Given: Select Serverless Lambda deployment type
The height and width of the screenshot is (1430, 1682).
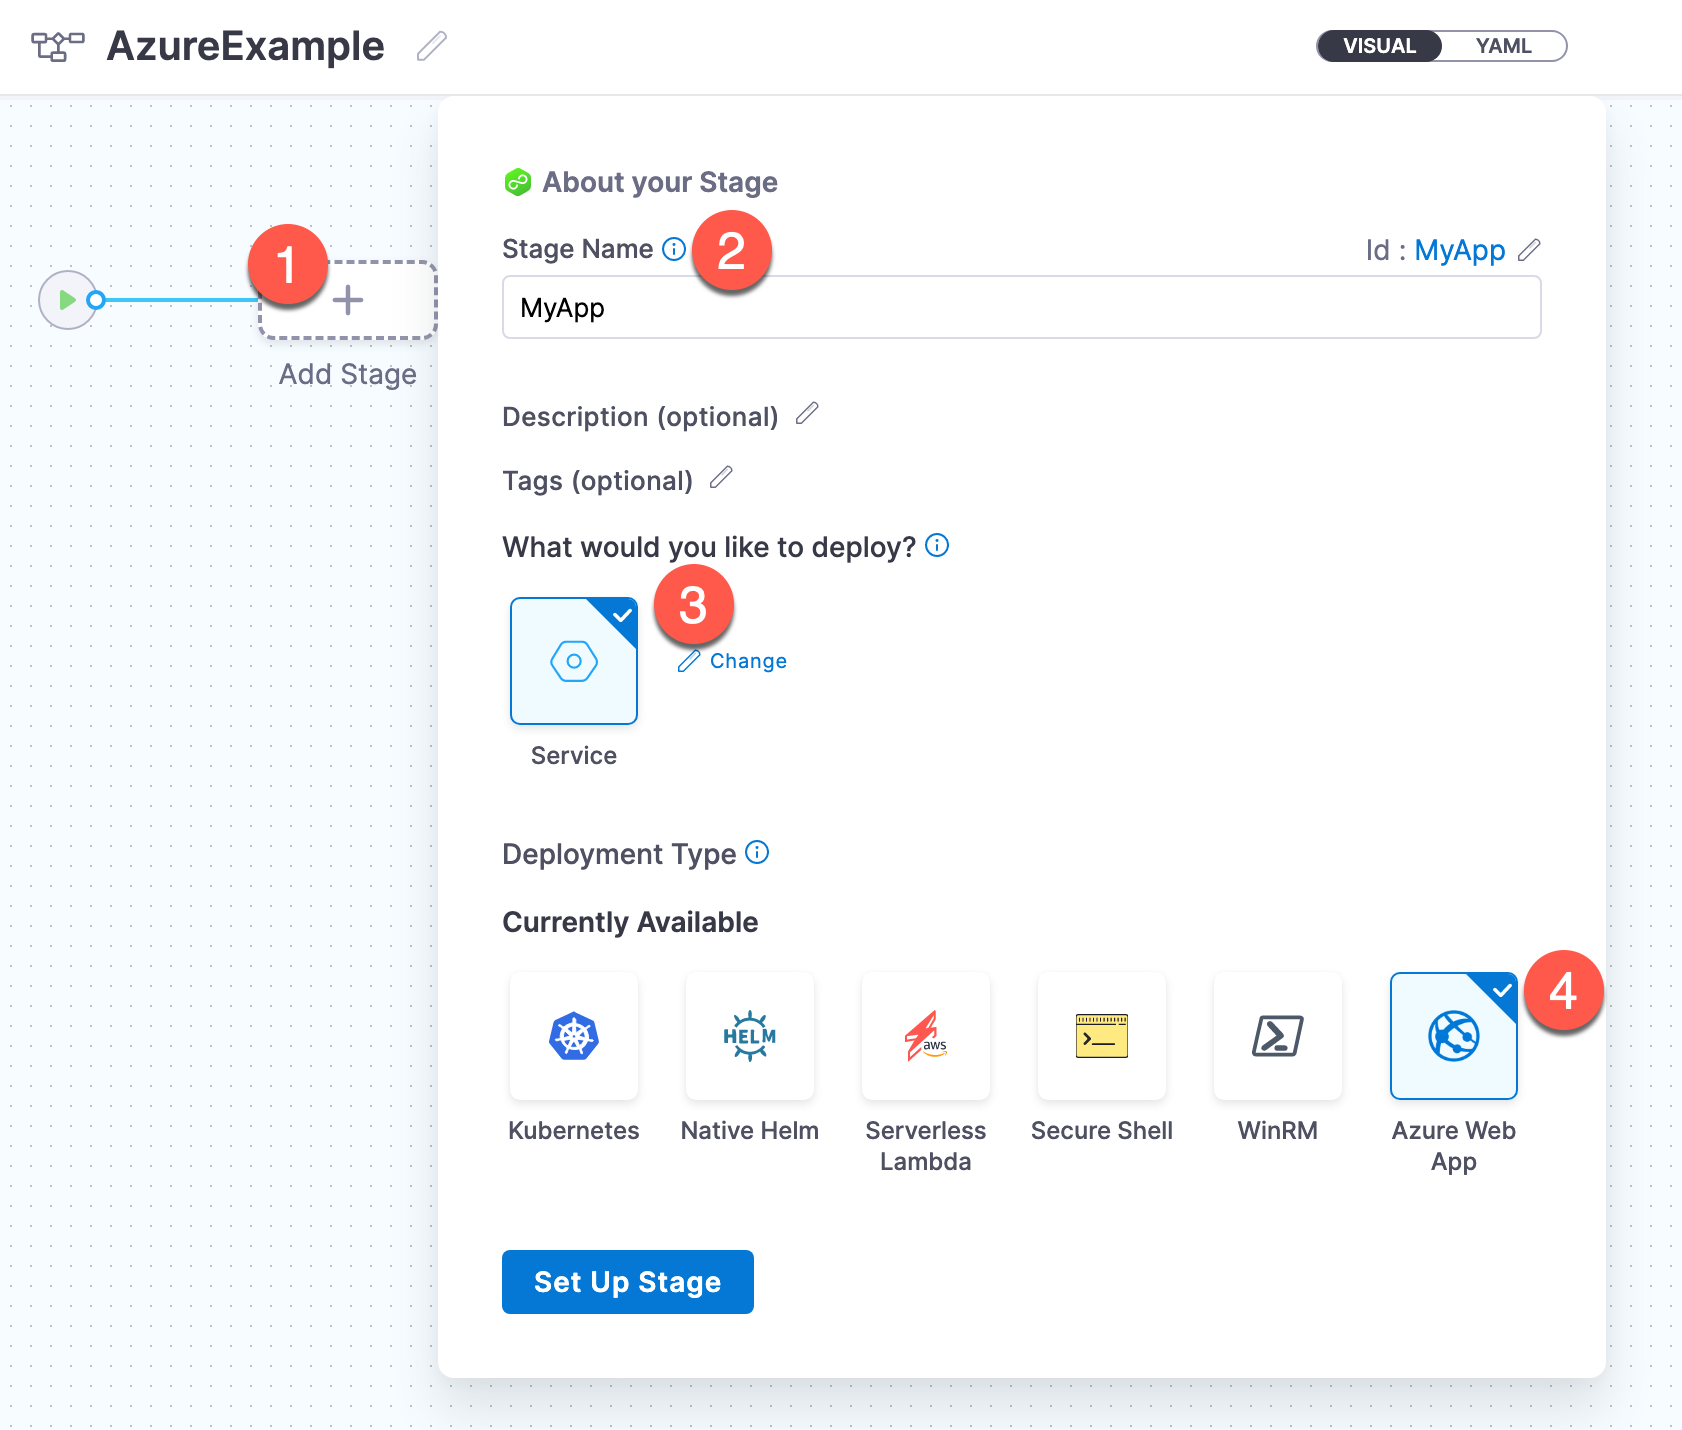Looking at the screenshot, I should click(x=925, y=1036).
